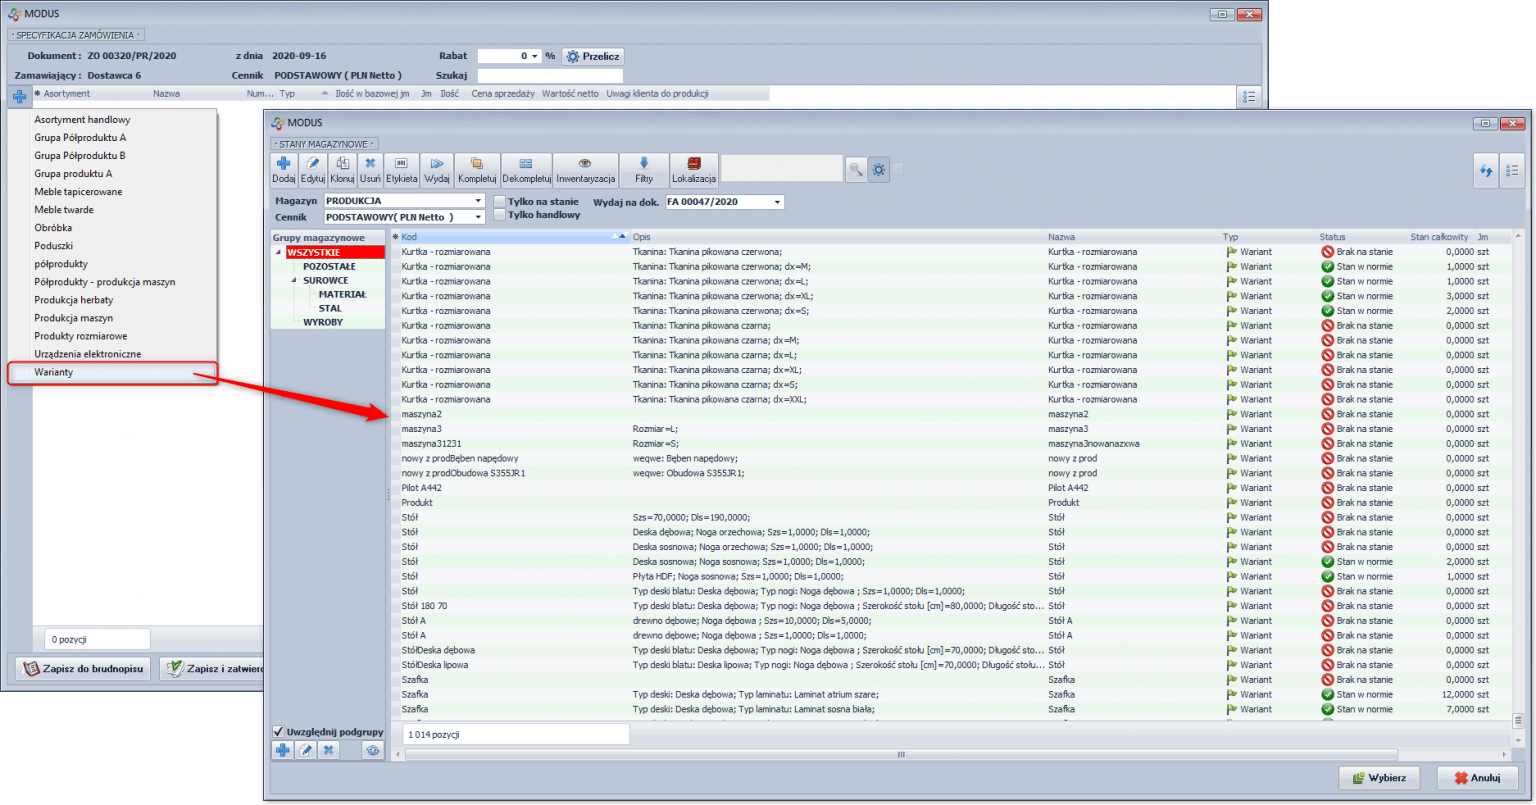
Task: Click the Dodaj button in warehouse toolbar
Action: pos(283,169)
